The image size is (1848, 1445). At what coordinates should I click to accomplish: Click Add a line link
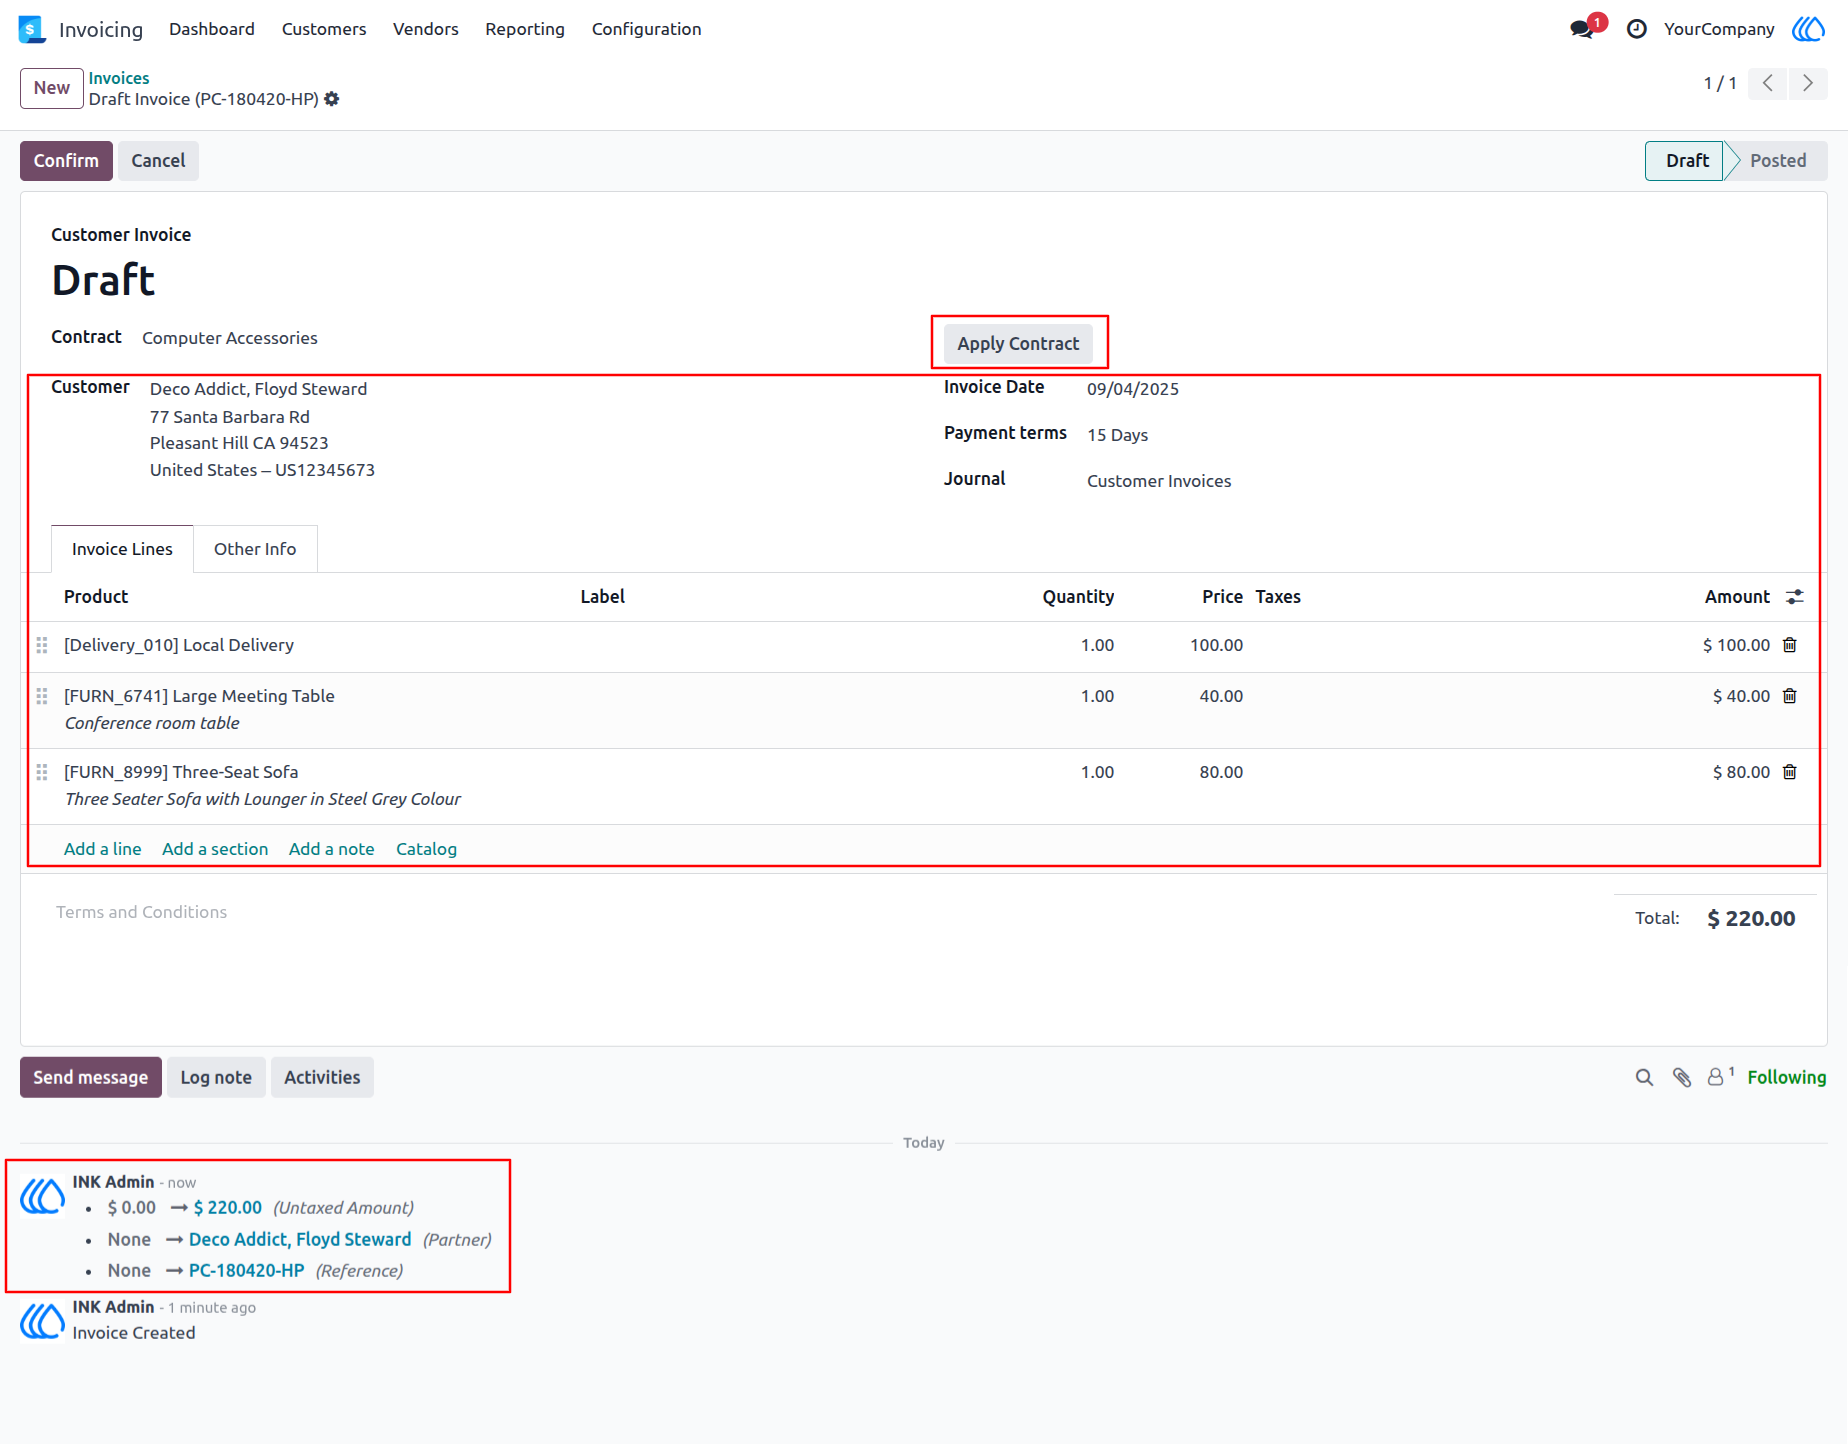(103, 849)
